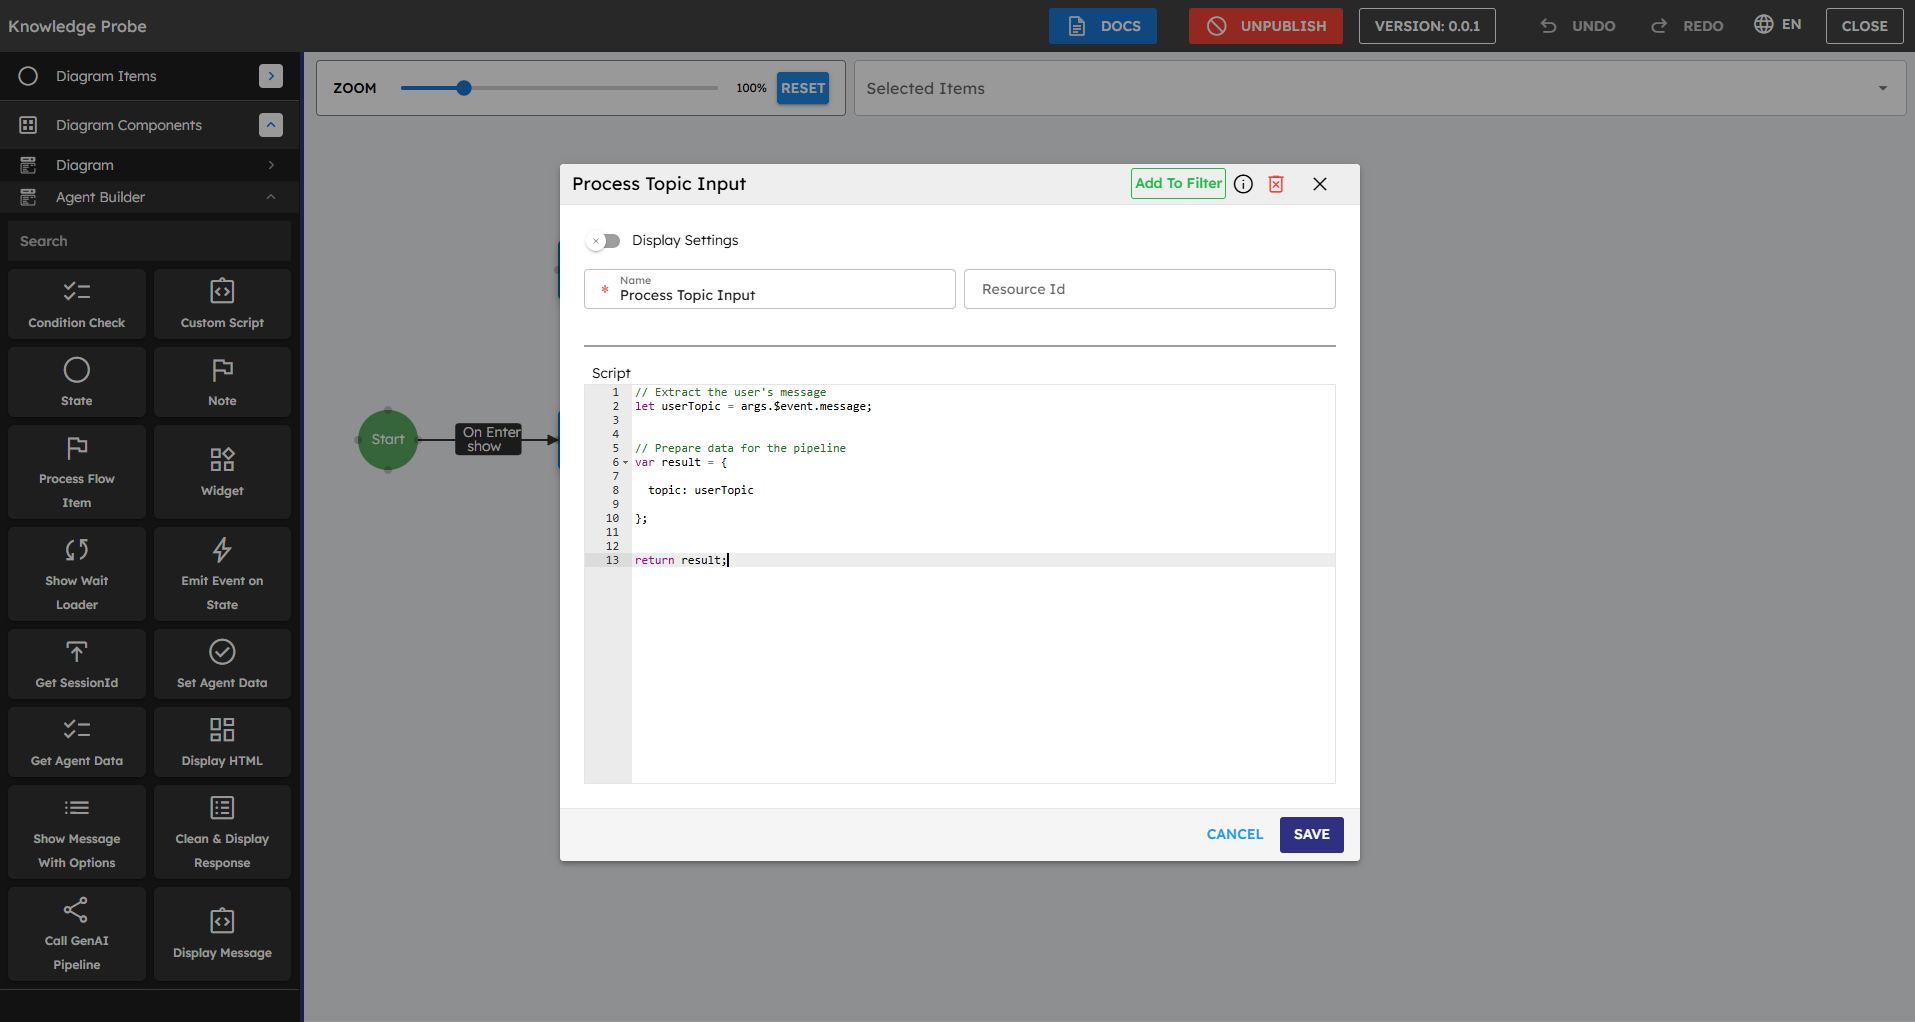Viewport: 1915px width, 1022px height.
Task: Select the Show Wait Loader icon
Action: 77,550
